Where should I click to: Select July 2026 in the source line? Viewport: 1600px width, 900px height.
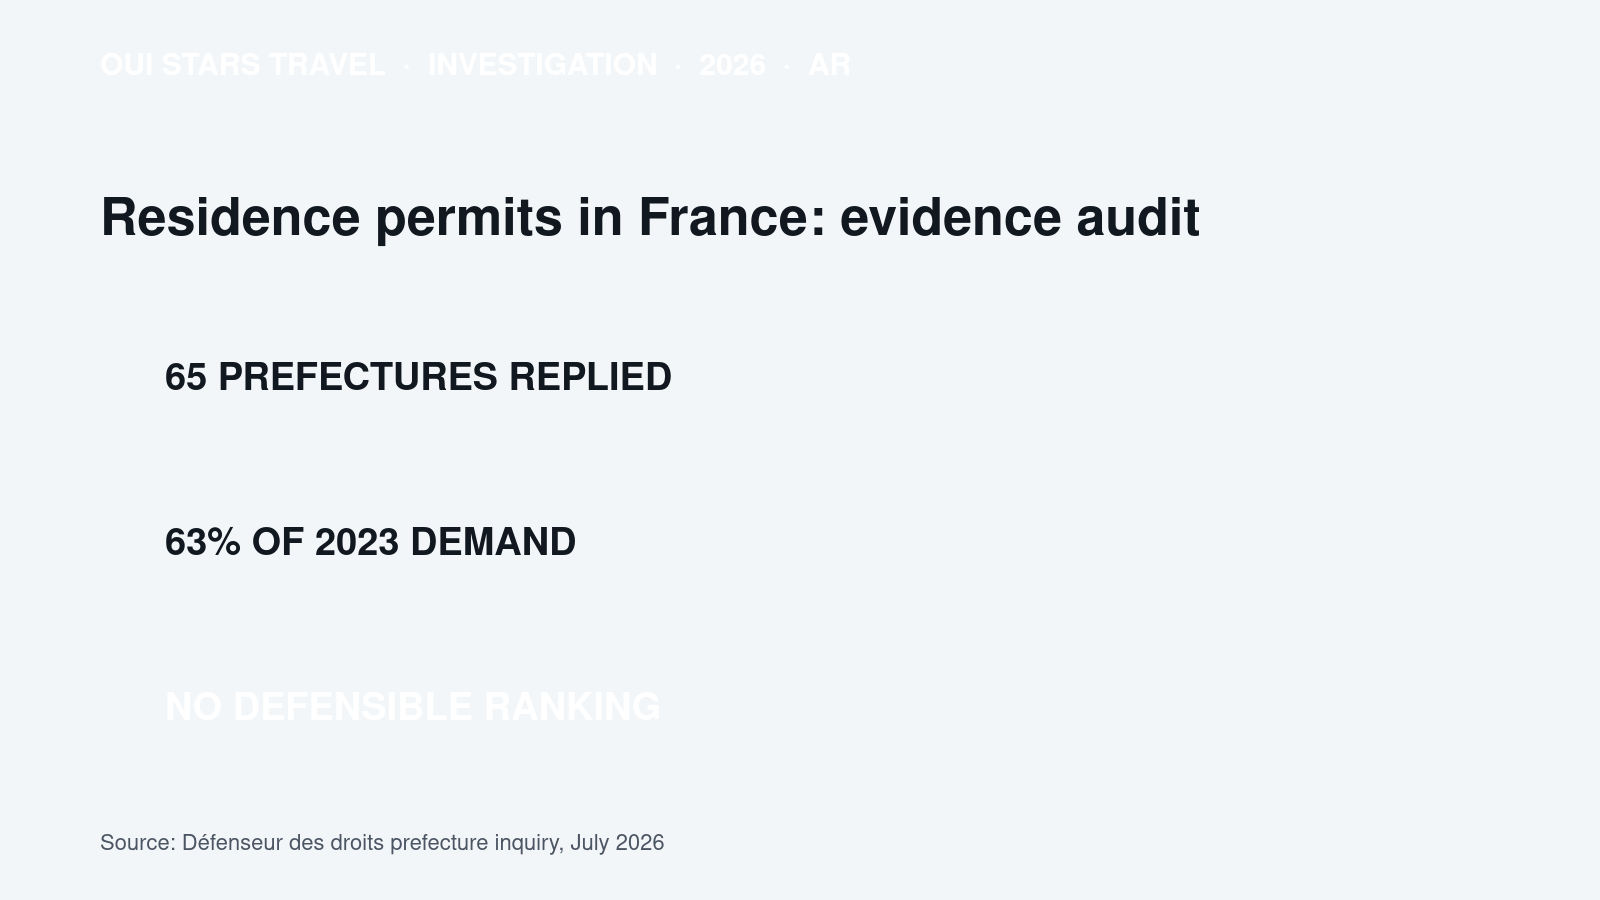point(617,843)
